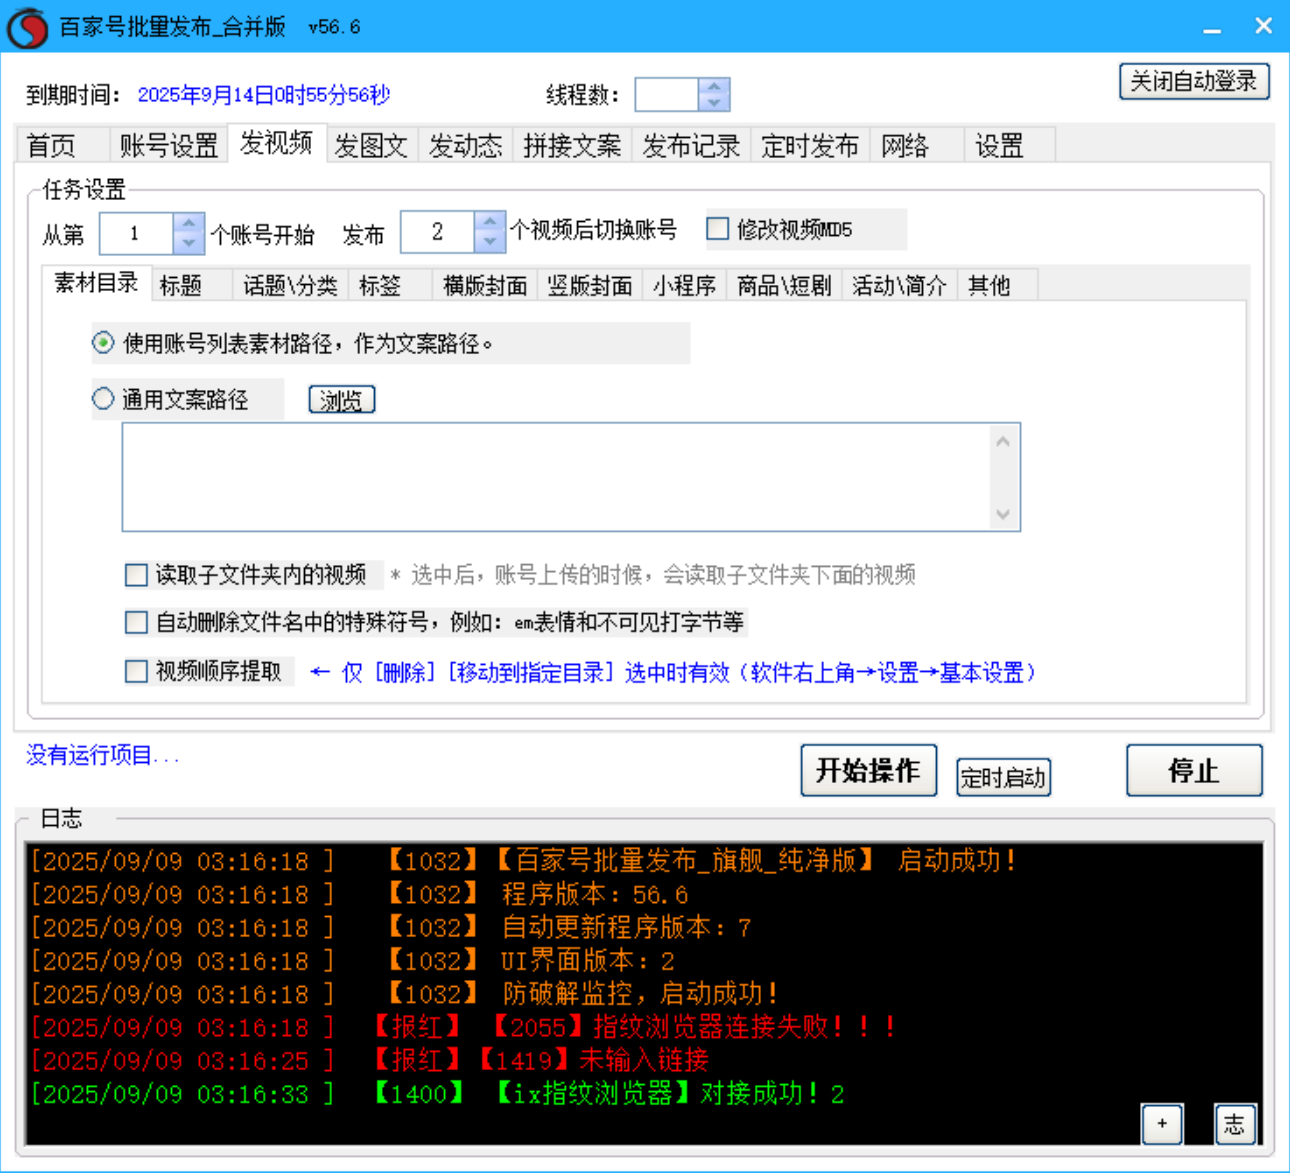Open the 竖版封面 sub-tab
This screenshot has width=1290, height=1173.
tap(589, 285)
